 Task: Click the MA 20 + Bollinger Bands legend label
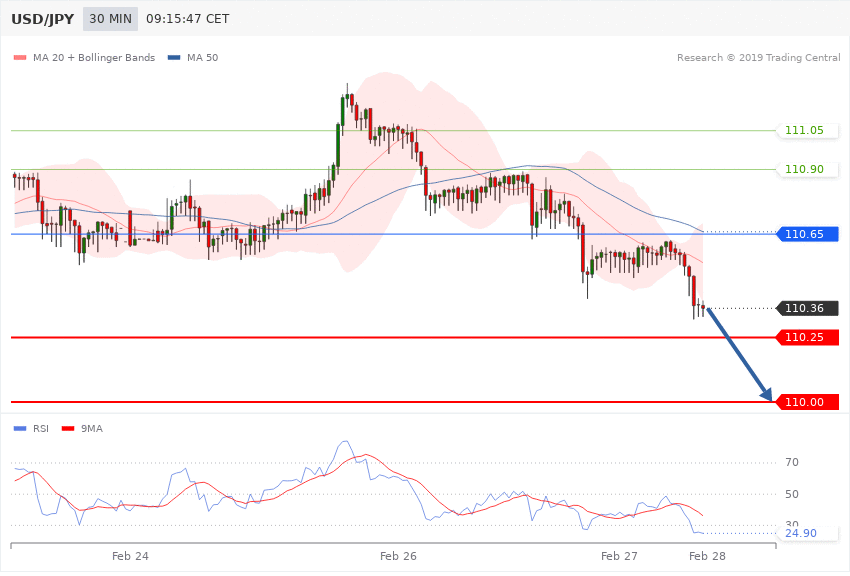pos(94,57)
